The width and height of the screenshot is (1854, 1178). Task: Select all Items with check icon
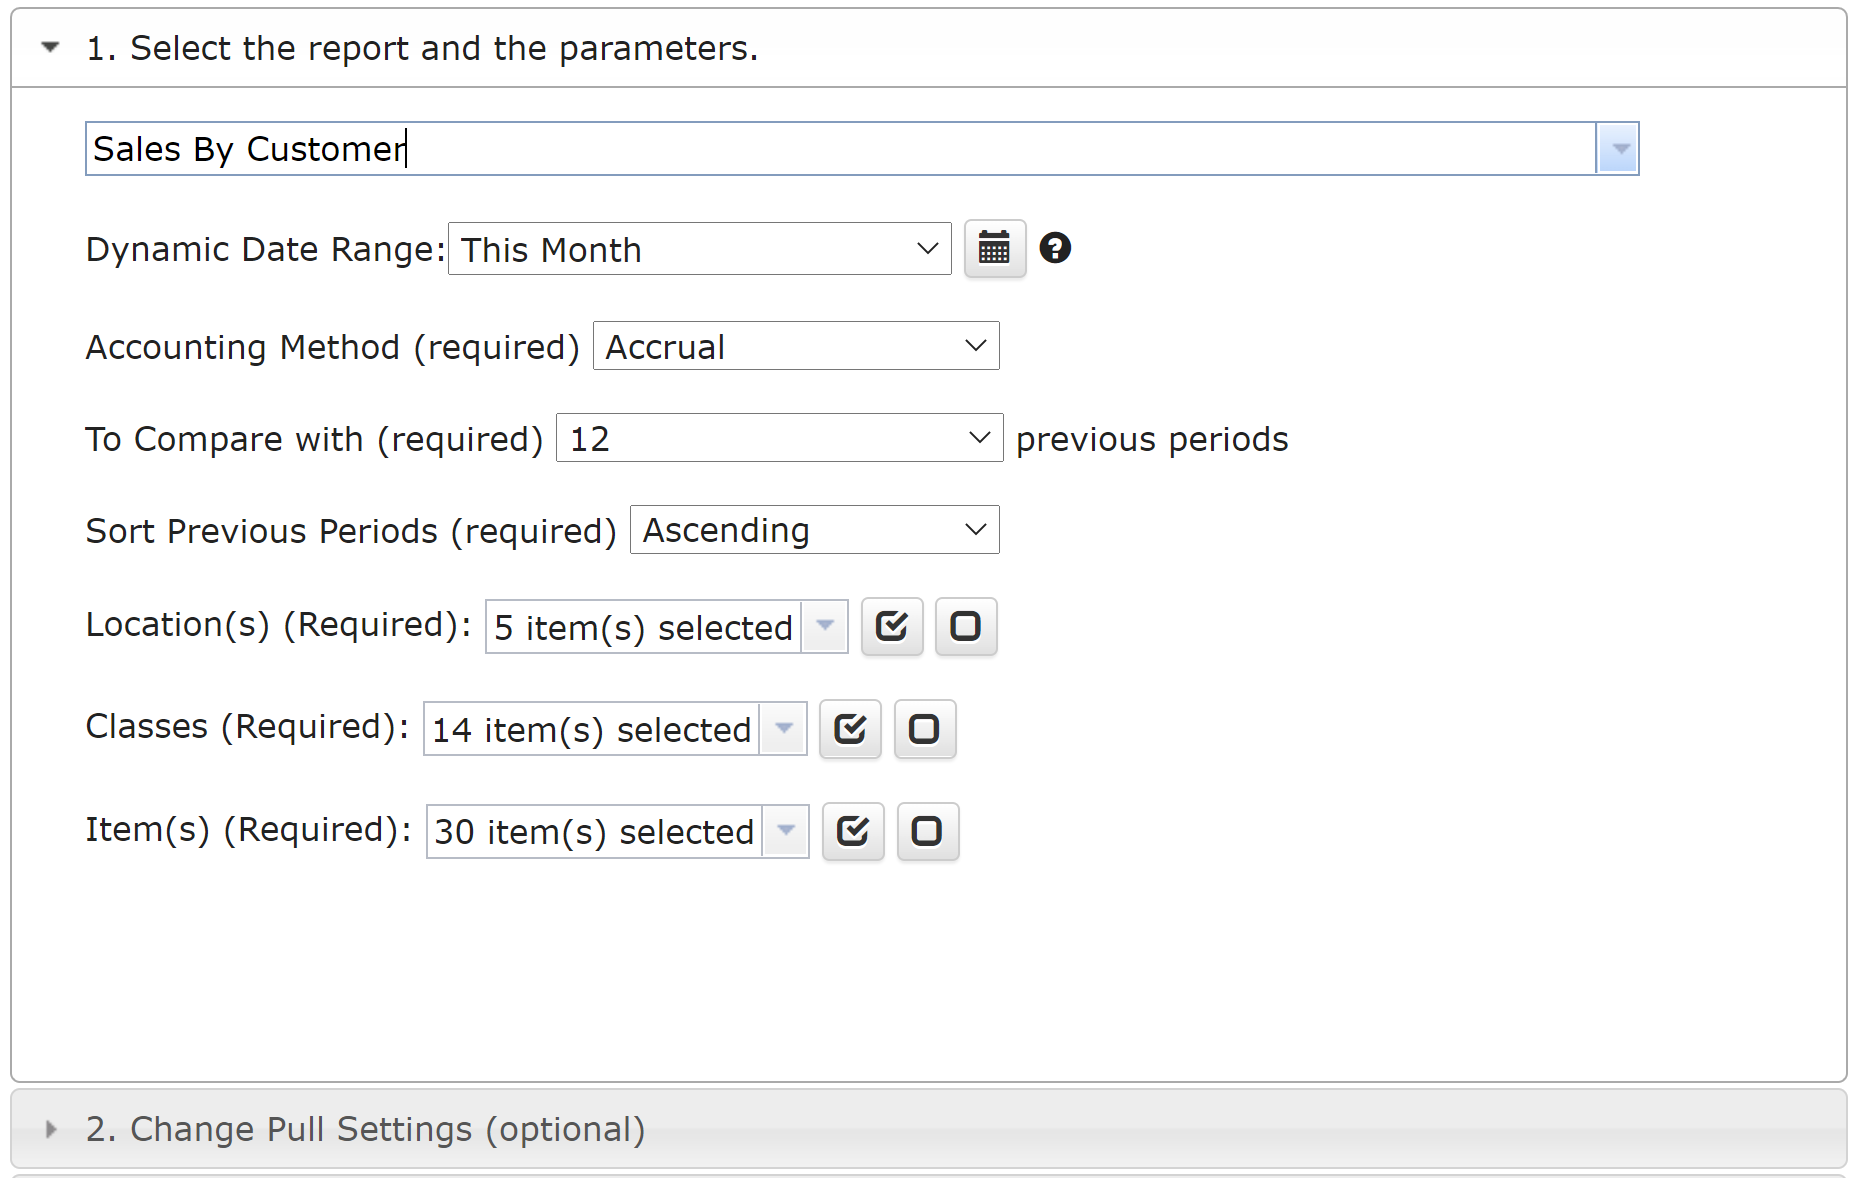pyautogui.click(x=852, y=831)
